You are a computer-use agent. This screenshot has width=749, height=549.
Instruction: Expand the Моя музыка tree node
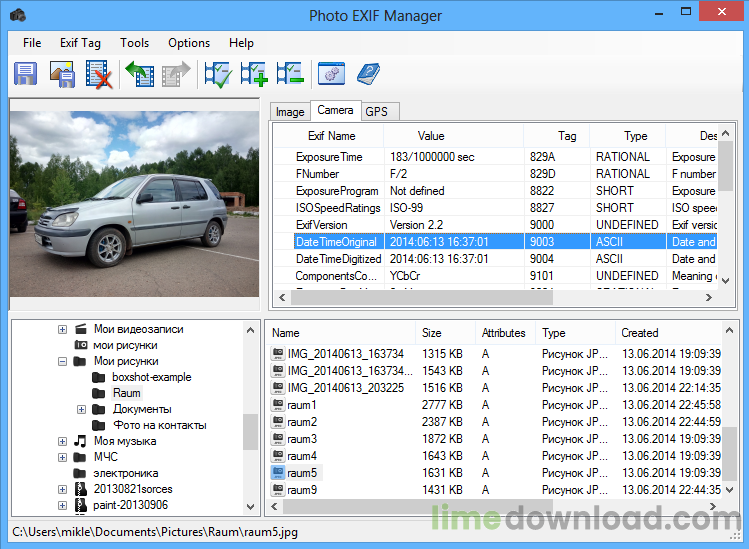[x=62, y=441]
